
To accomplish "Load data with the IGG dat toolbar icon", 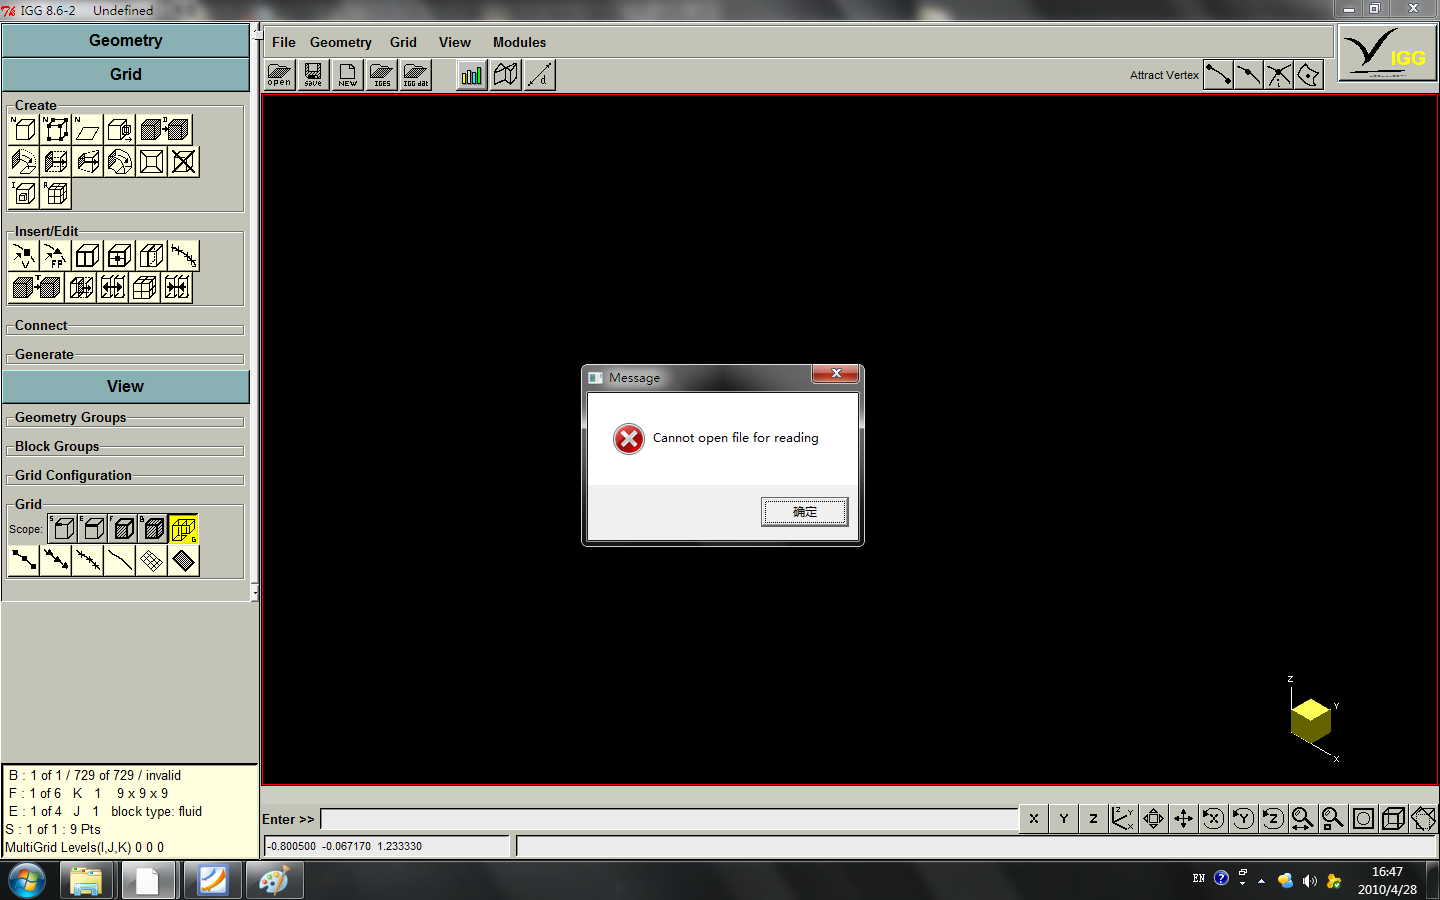I will click(x=415, y=74).
